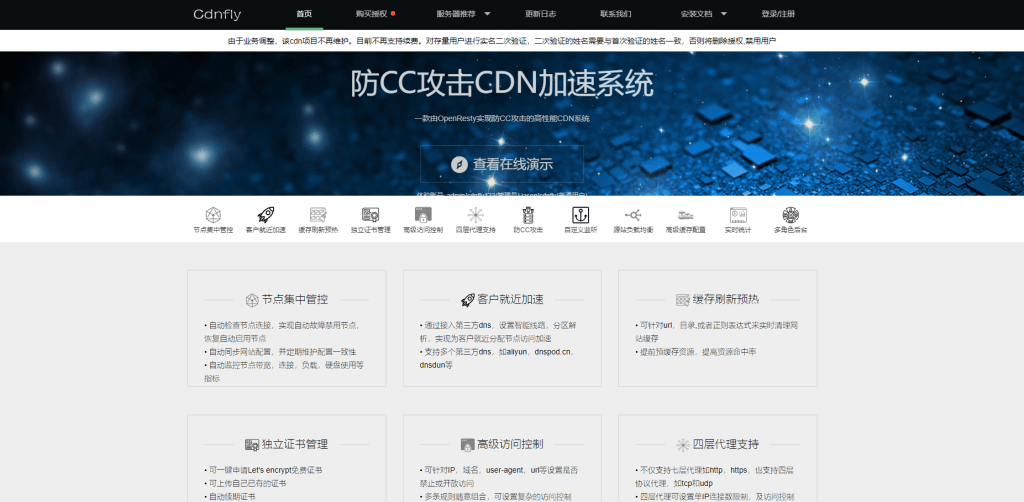Image resolution: width=1024 pixels, height=502 pixels.
Task: Open the 独立证书管理 certificate icon
Action: (370, 215)
